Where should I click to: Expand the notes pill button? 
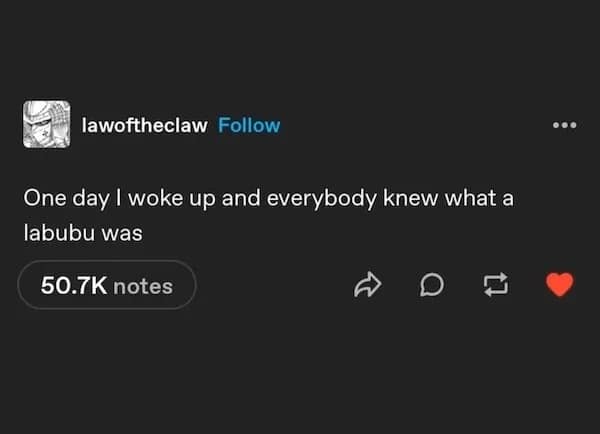click(x=107, y=286)
